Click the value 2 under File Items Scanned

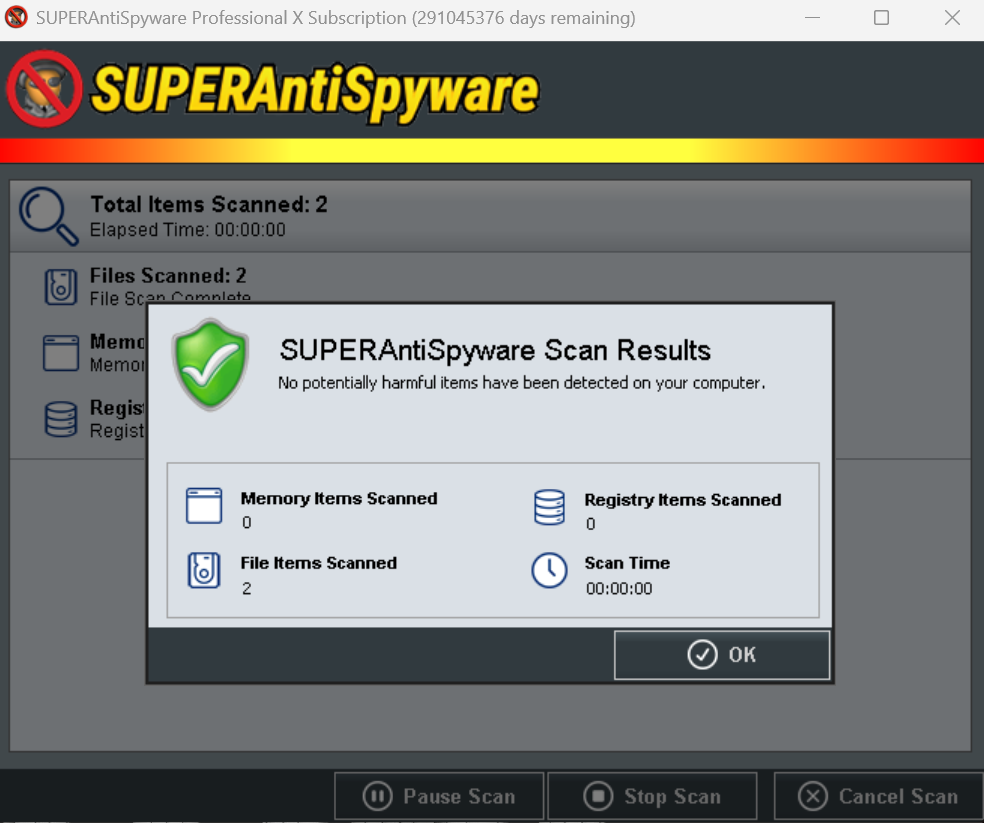(247, 589)
